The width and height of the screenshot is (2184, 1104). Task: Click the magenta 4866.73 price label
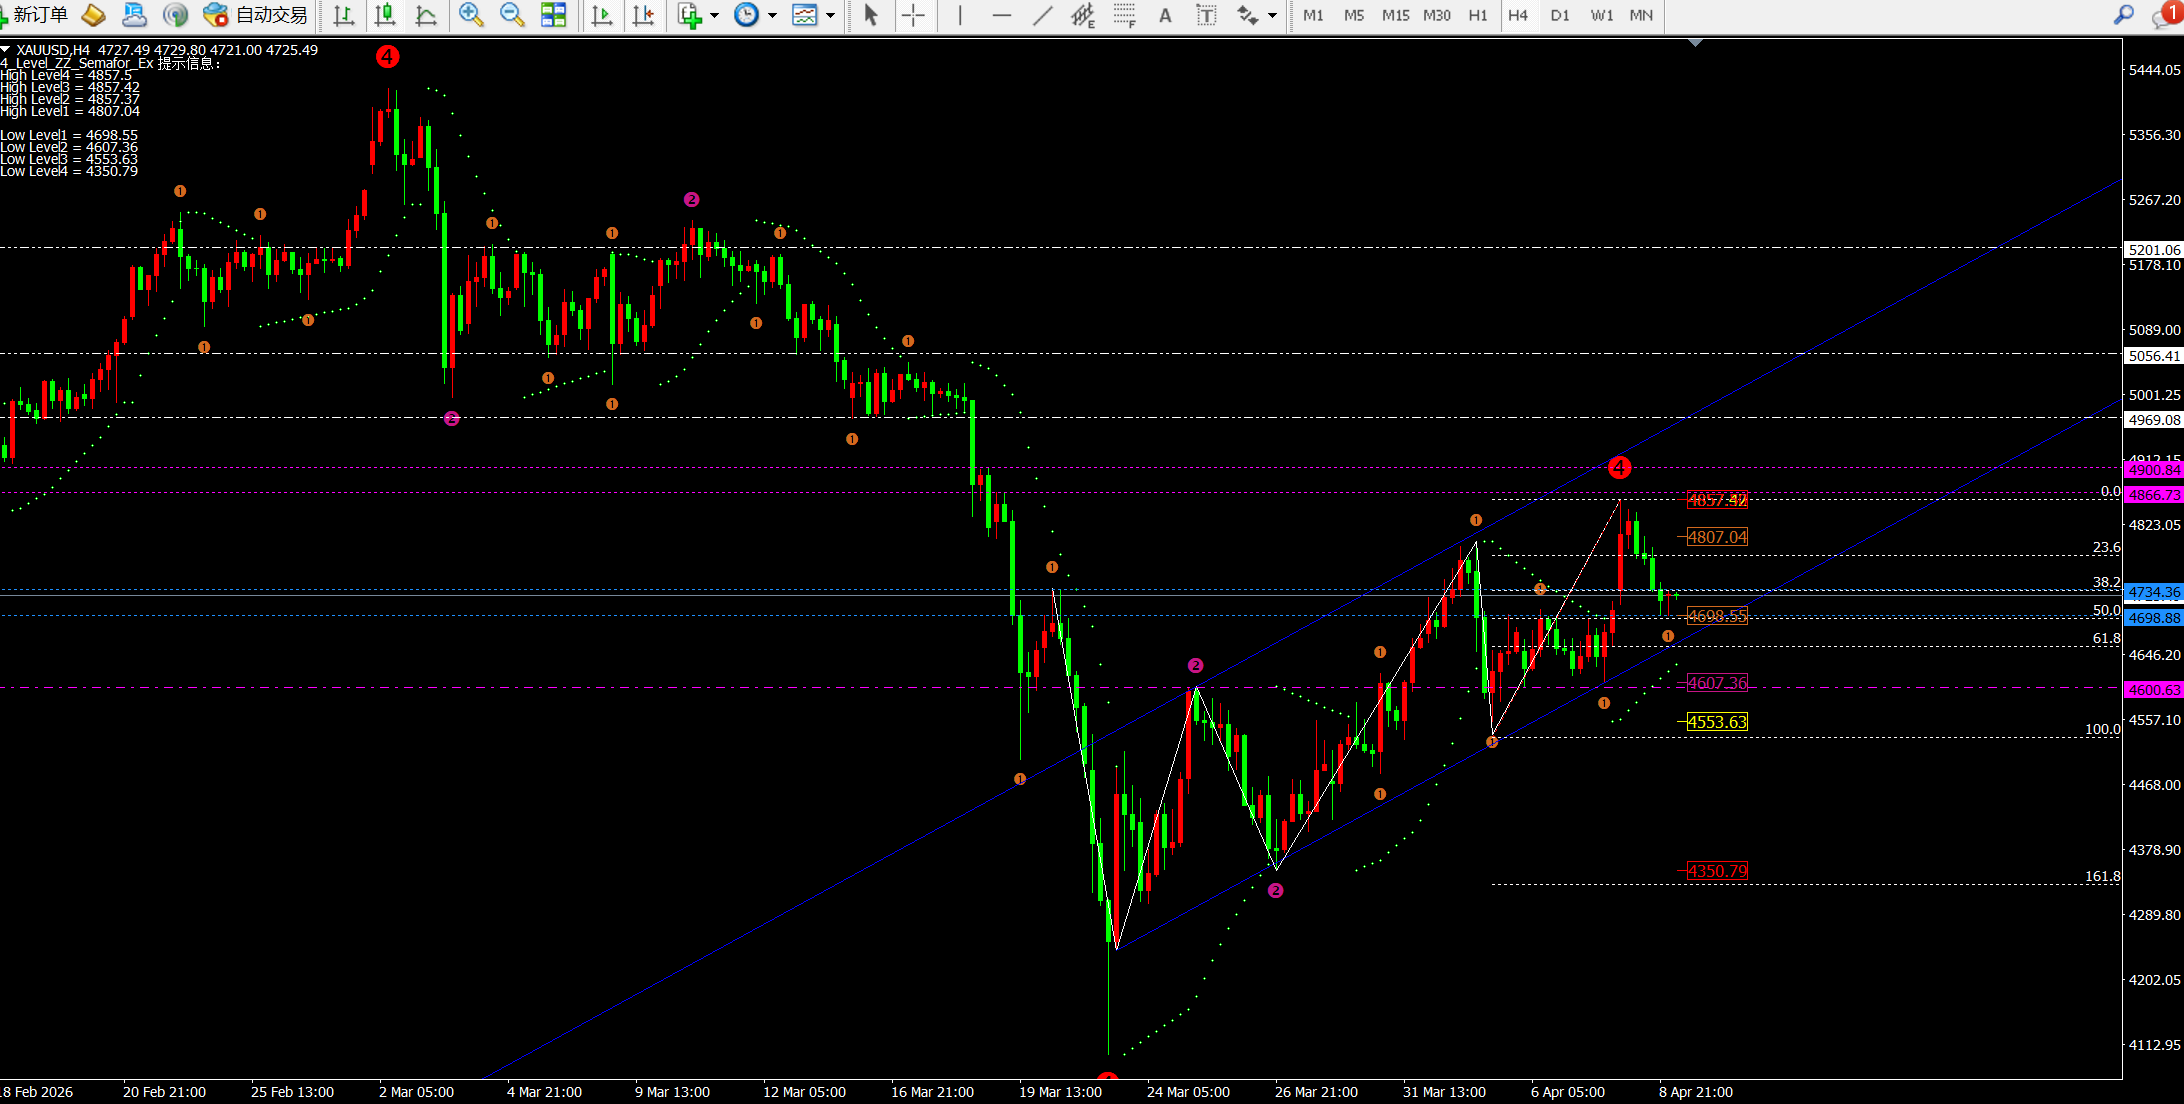(2153, 495)
